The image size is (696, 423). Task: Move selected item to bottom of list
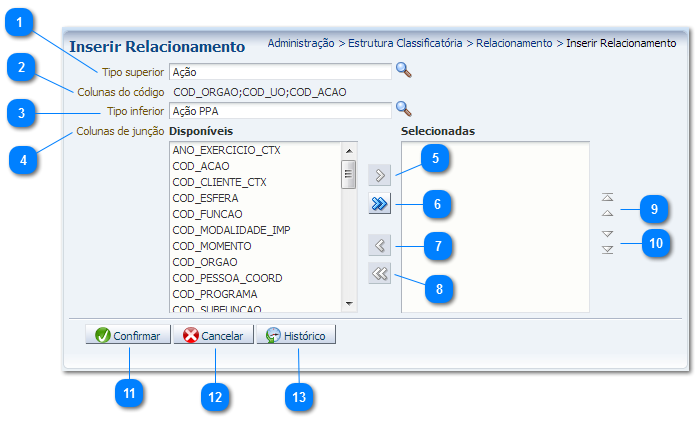coord(607,249)
